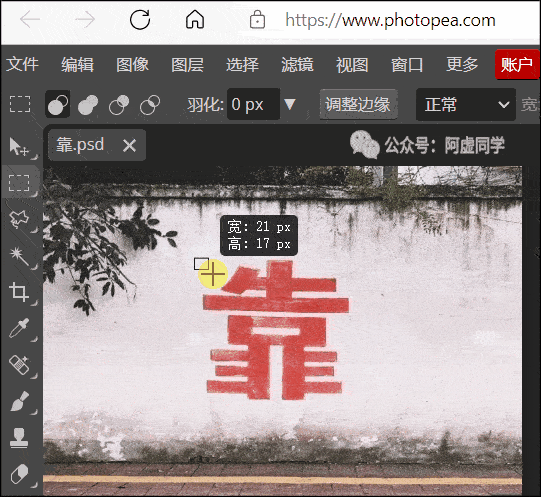Select the Lasso tool
Viewport: 541px width, 497px height.
19,219
